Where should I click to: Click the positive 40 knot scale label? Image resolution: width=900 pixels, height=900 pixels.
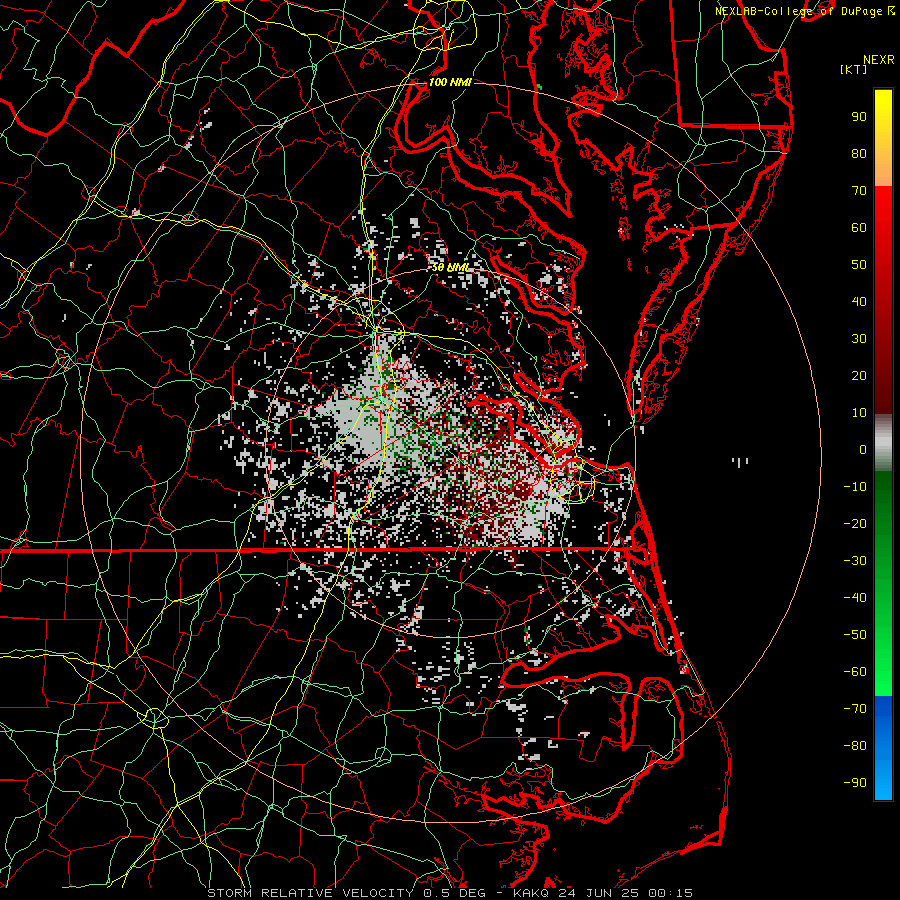tap(859, 301)
